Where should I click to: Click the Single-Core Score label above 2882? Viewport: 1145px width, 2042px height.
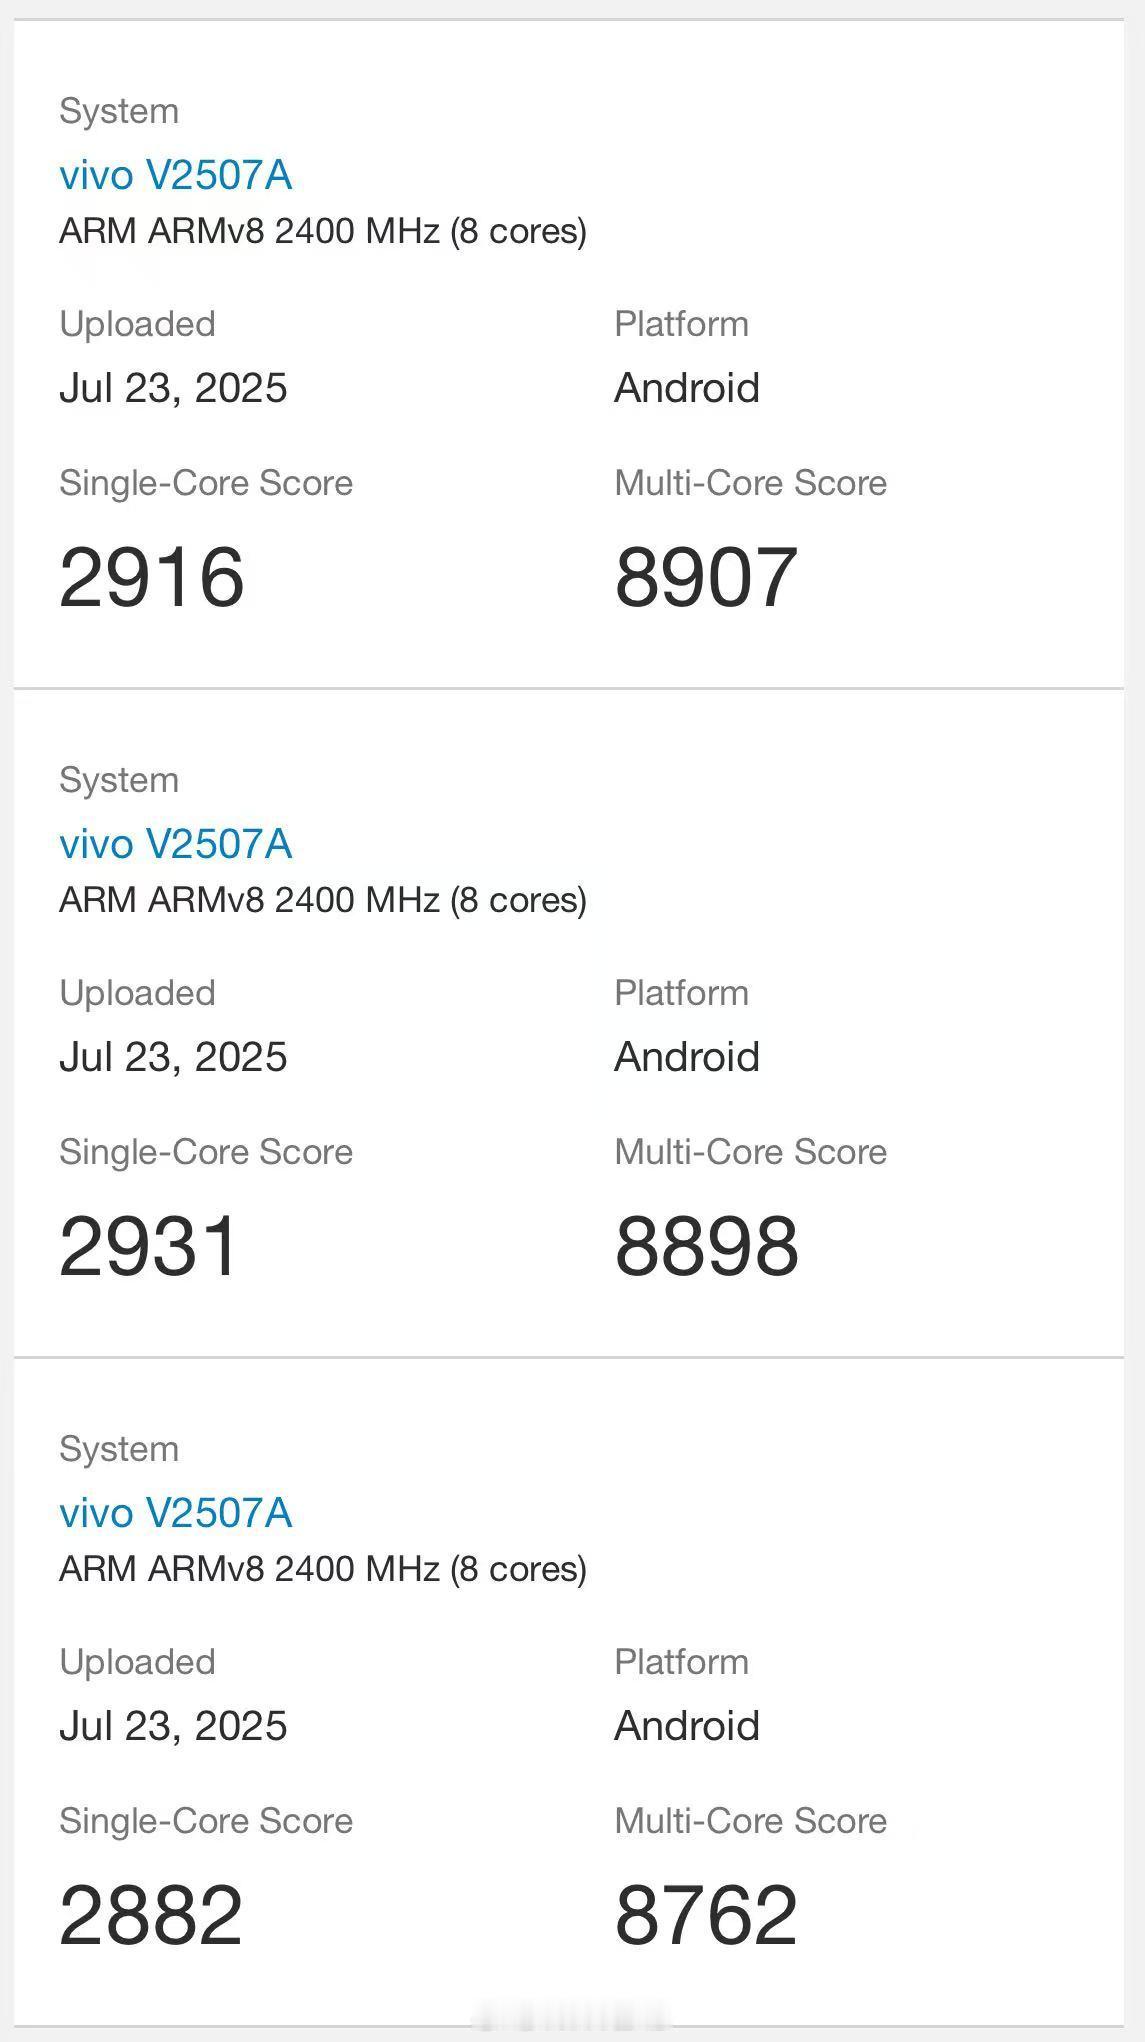(206, 1821)
